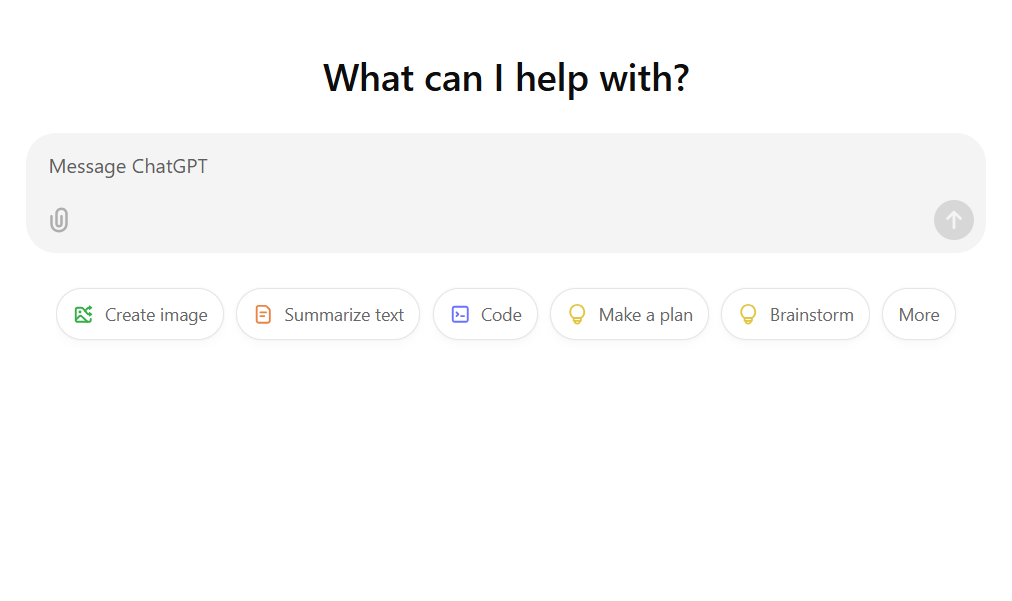Click the "Create image" label text
Screen dimensions: 1012x601
pyautogui.click(x=156, y=315)
